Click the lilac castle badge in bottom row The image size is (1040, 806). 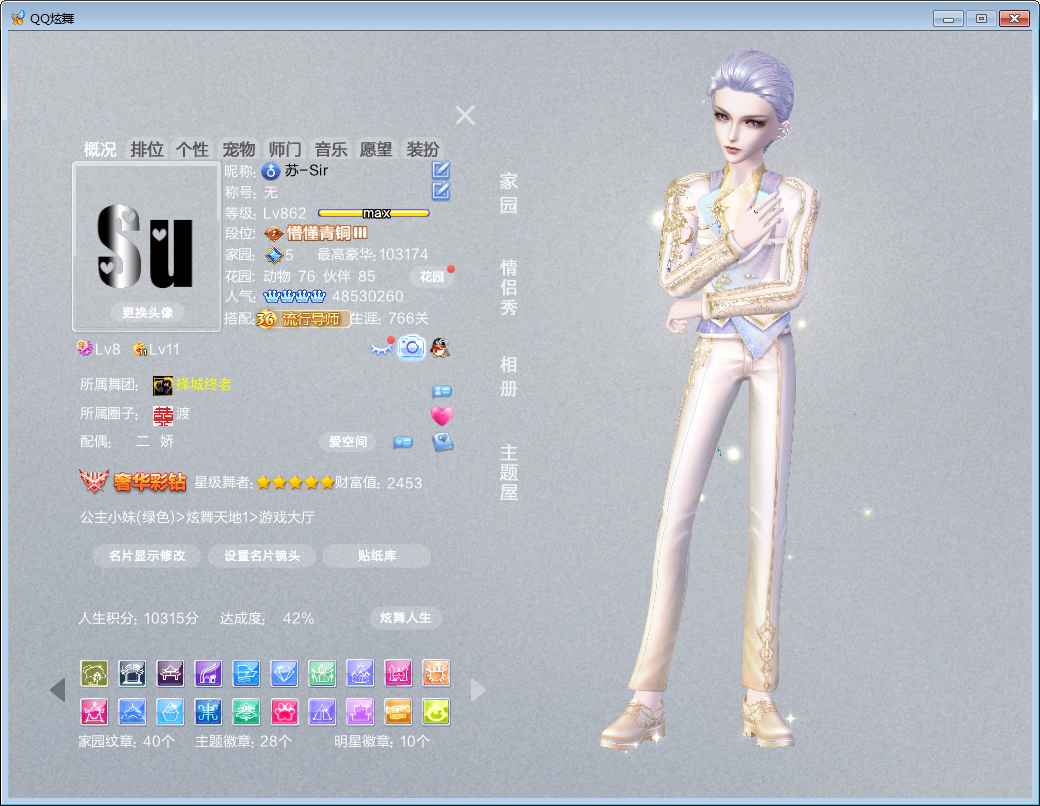click(x=360, y=712)
